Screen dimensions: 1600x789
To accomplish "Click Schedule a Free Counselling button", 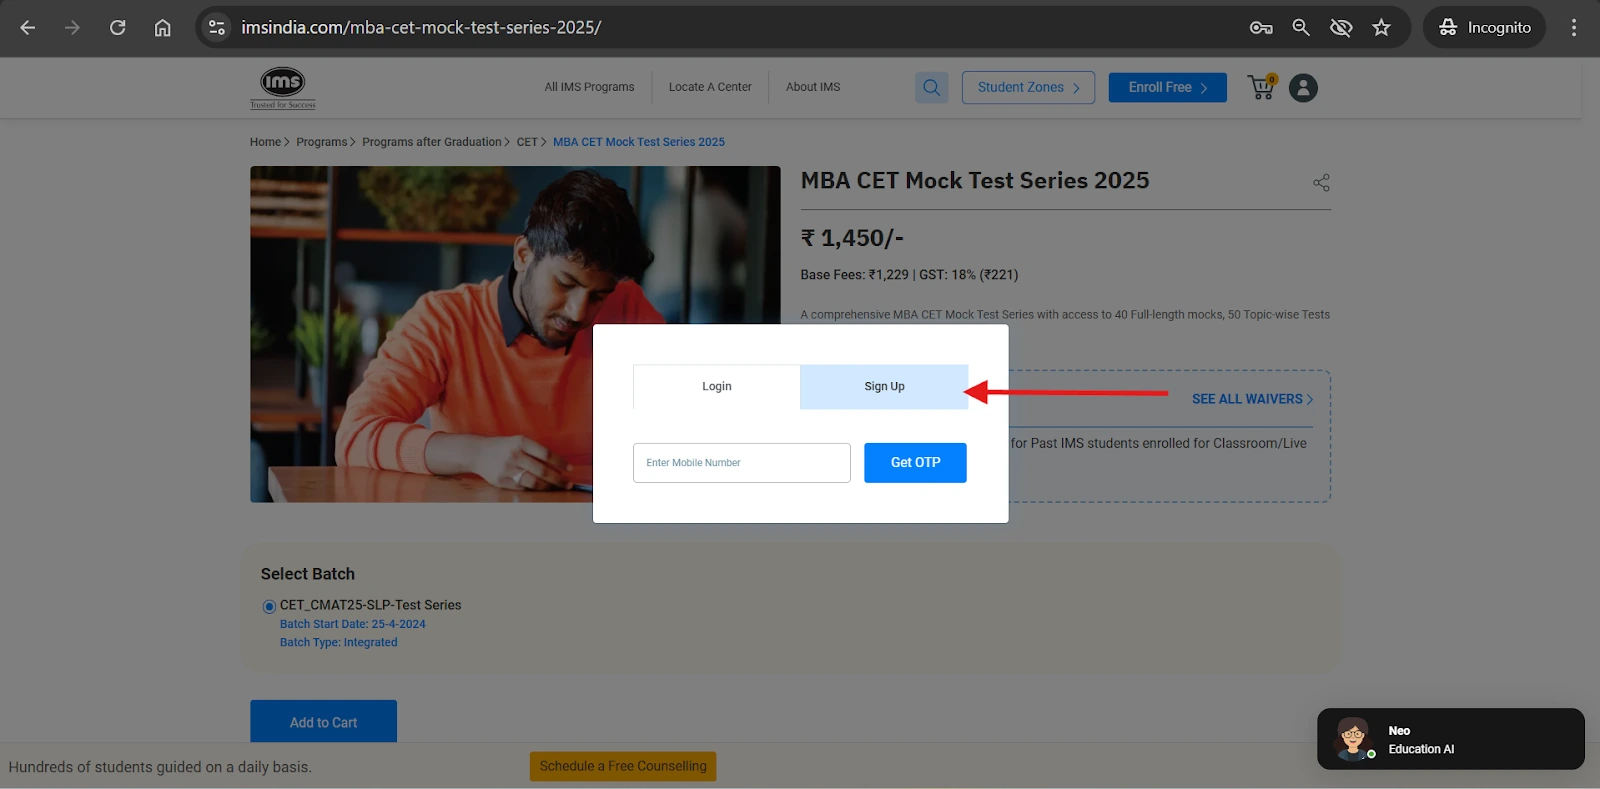I will (623, 766).
